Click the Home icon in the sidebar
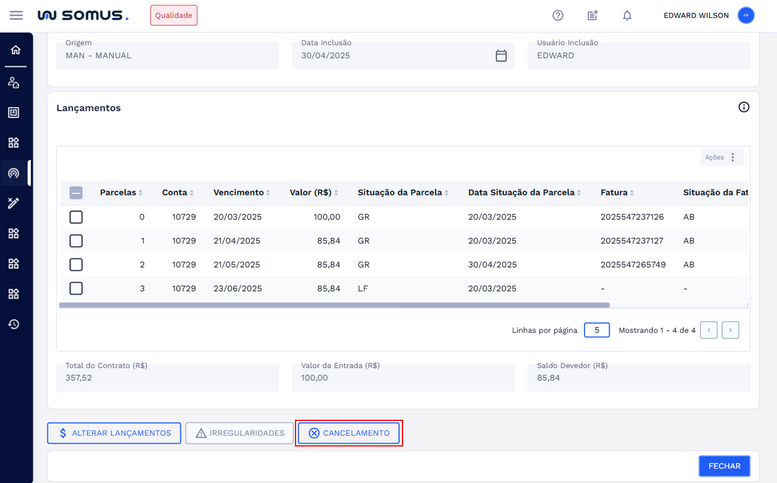Image resolution: width=777 pixels, height=483 pixels. tap(14, 50)
